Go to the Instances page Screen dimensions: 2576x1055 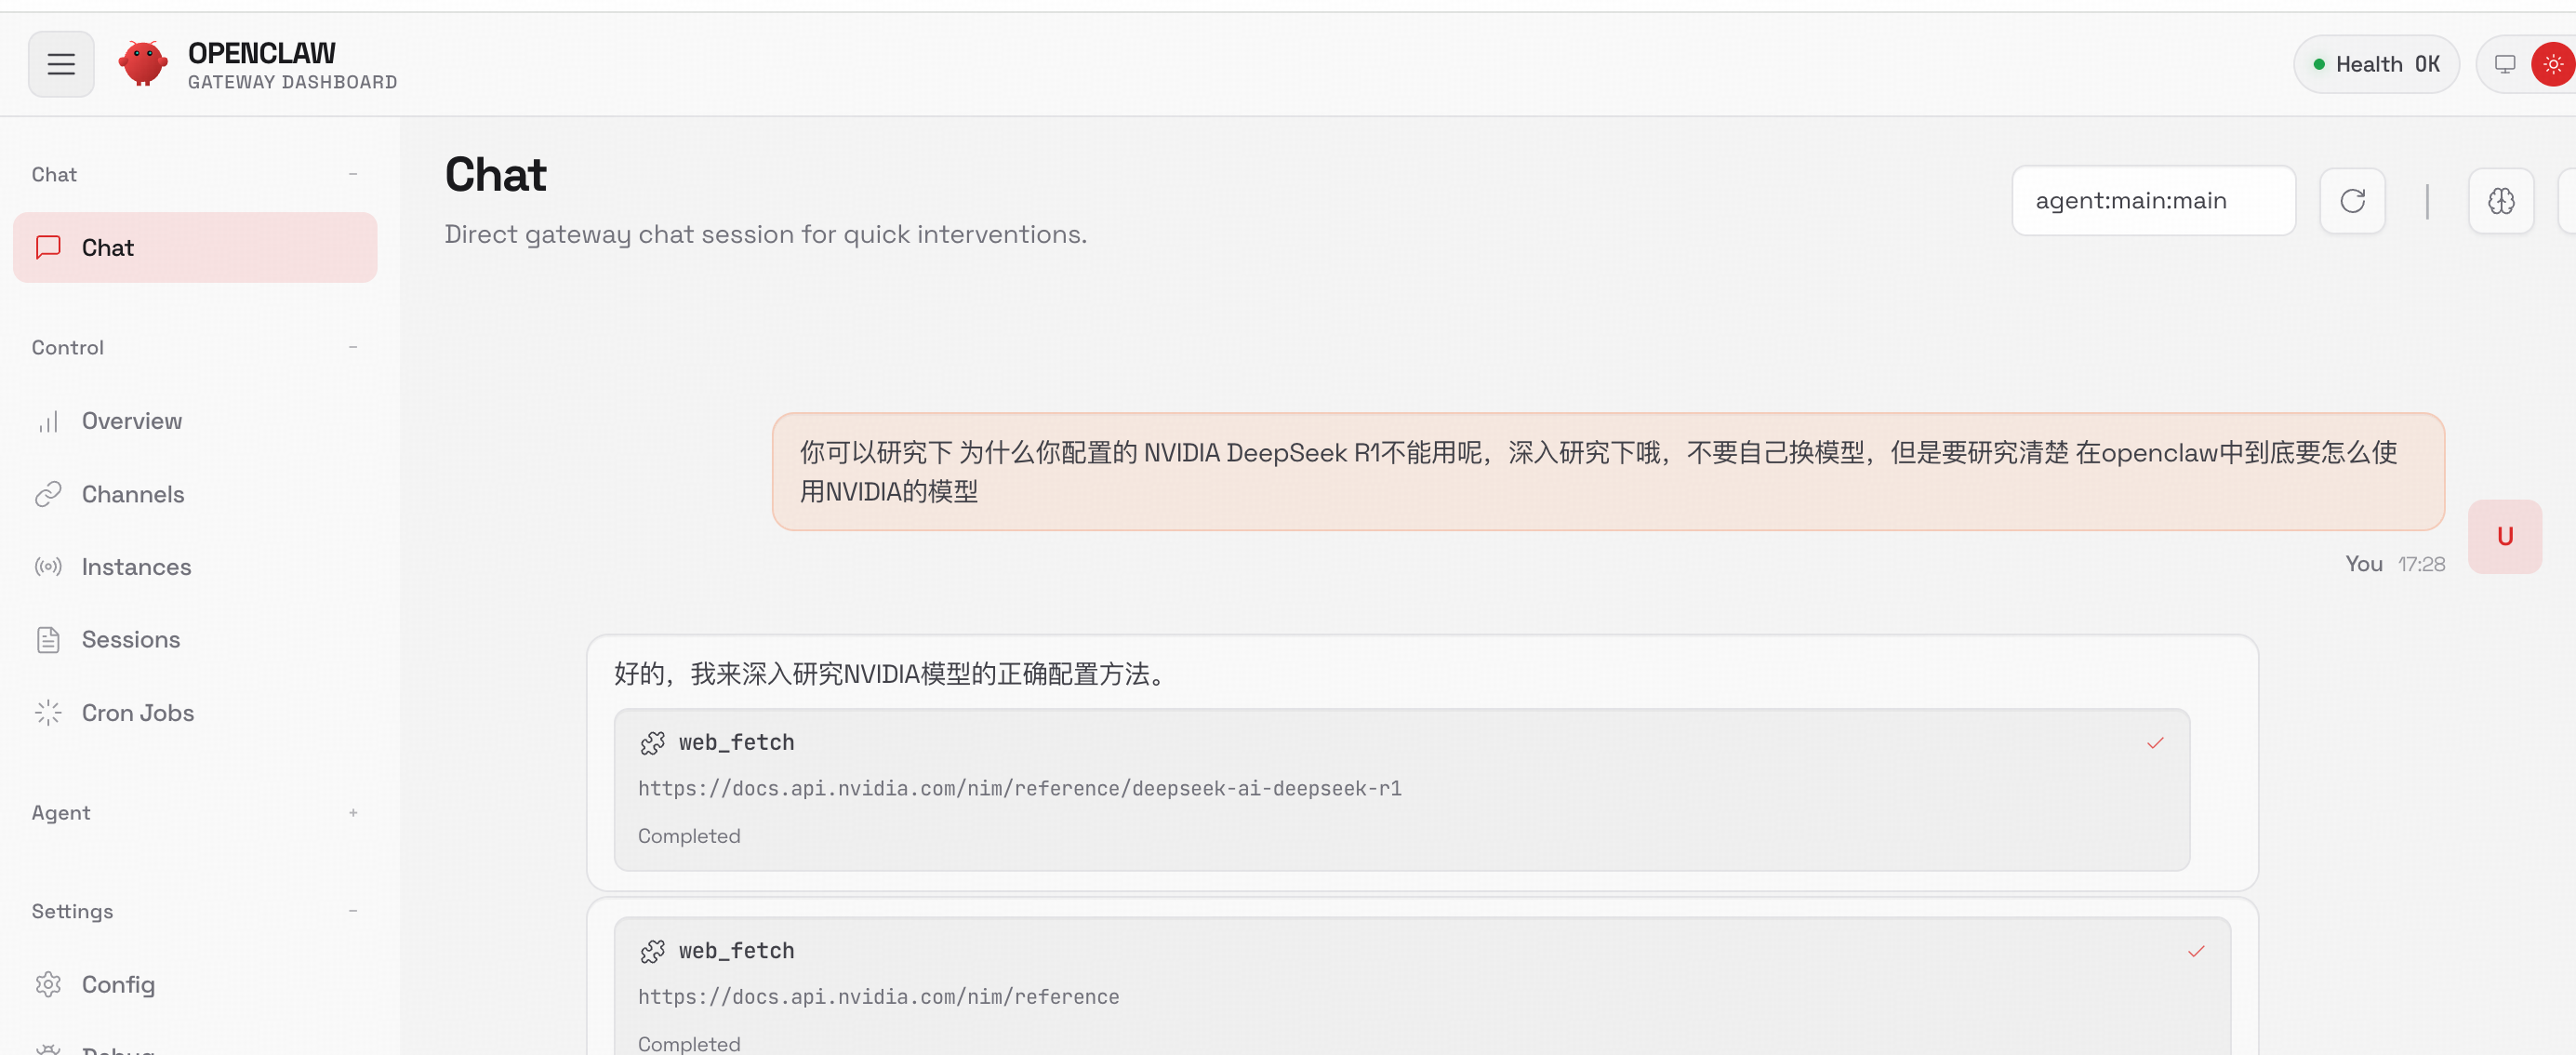click(x=135, y=567)
